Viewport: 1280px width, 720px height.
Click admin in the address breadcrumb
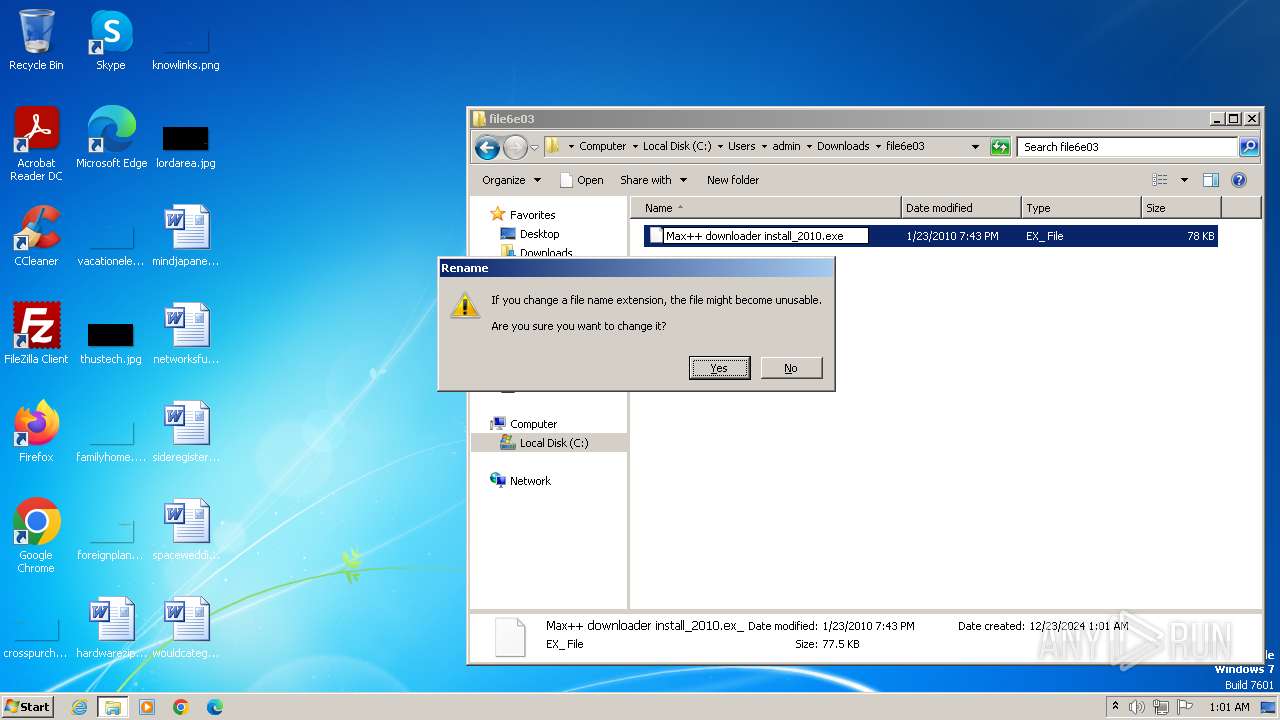[x=786, y=146]
